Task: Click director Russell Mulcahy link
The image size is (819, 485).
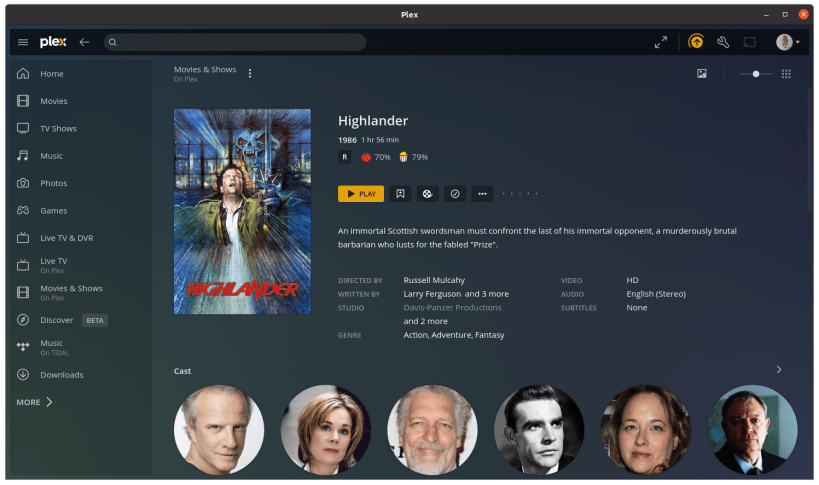Action: (x=434, y=280)
